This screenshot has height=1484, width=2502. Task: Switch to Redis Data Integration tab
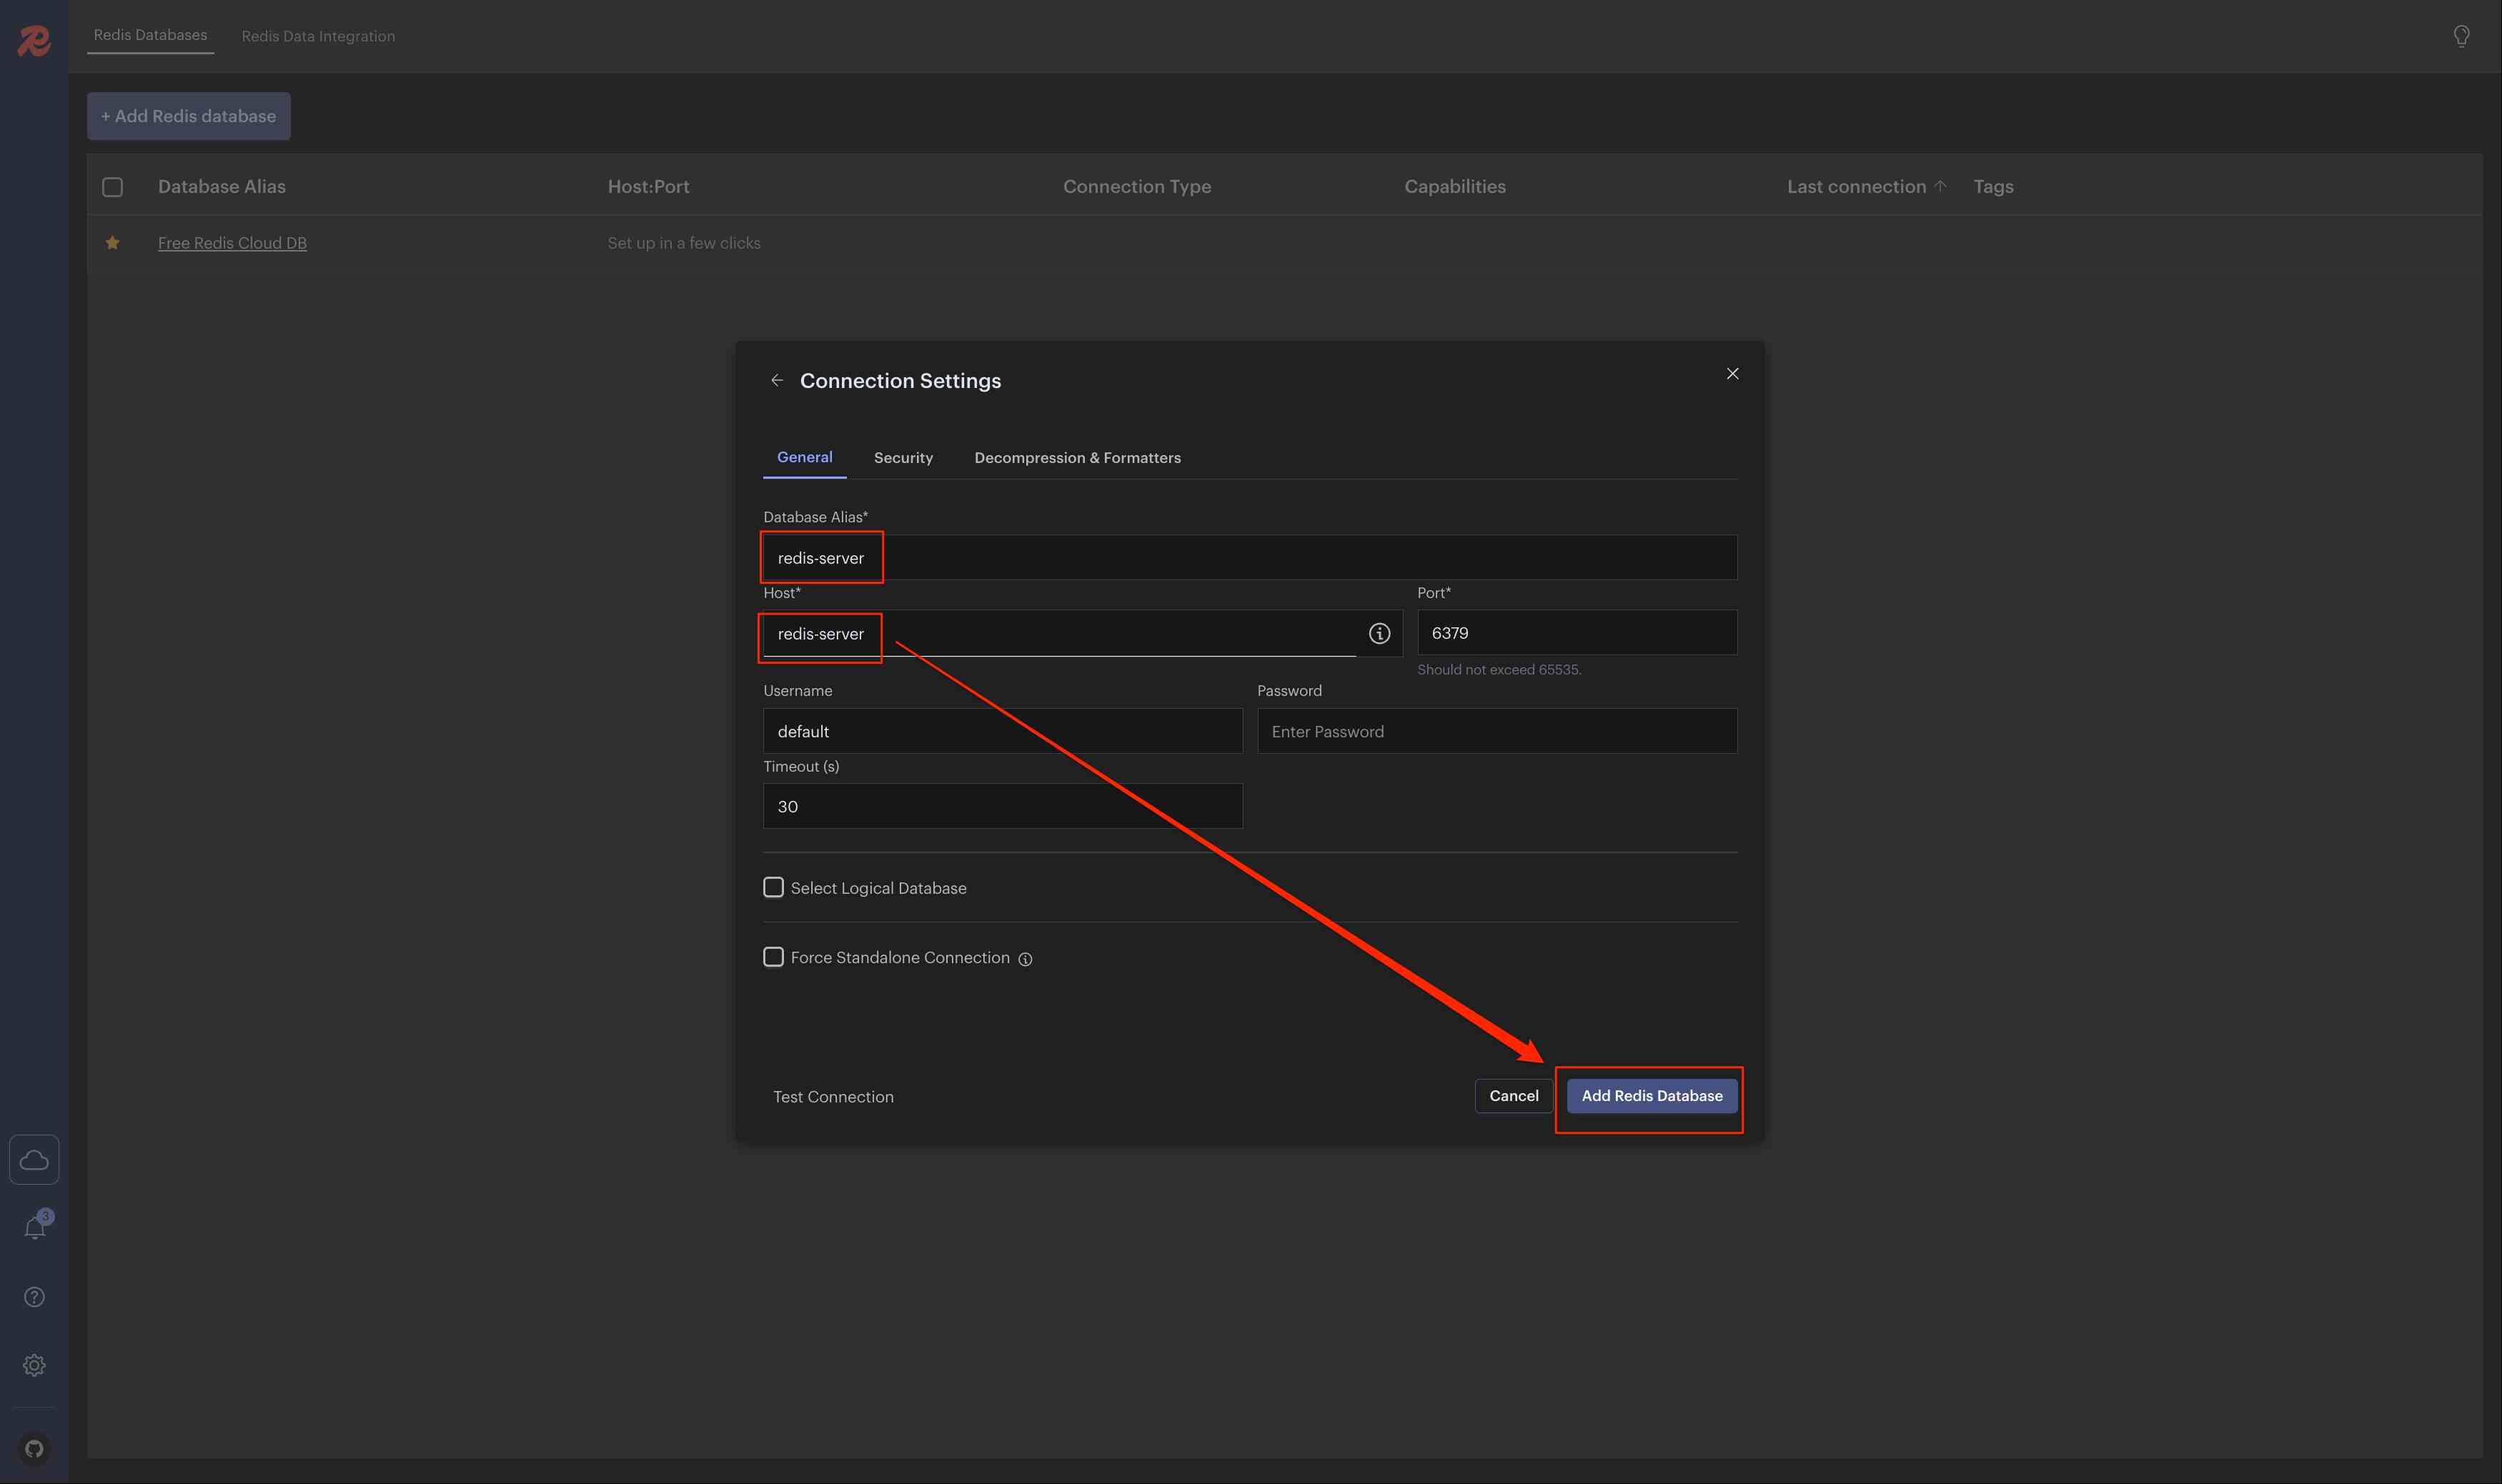tap(318, 36)
